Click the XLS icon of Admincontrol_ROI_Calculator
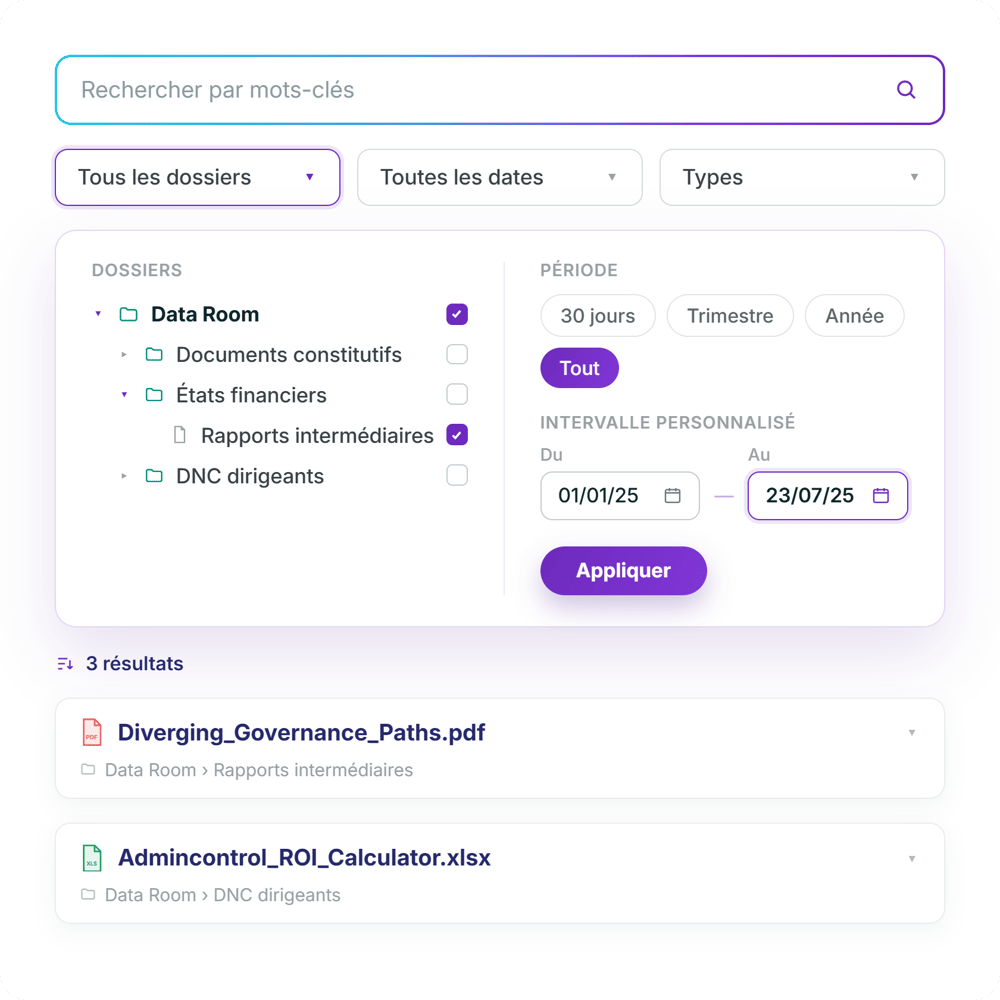1000x1000 pixels. (92, 858)
